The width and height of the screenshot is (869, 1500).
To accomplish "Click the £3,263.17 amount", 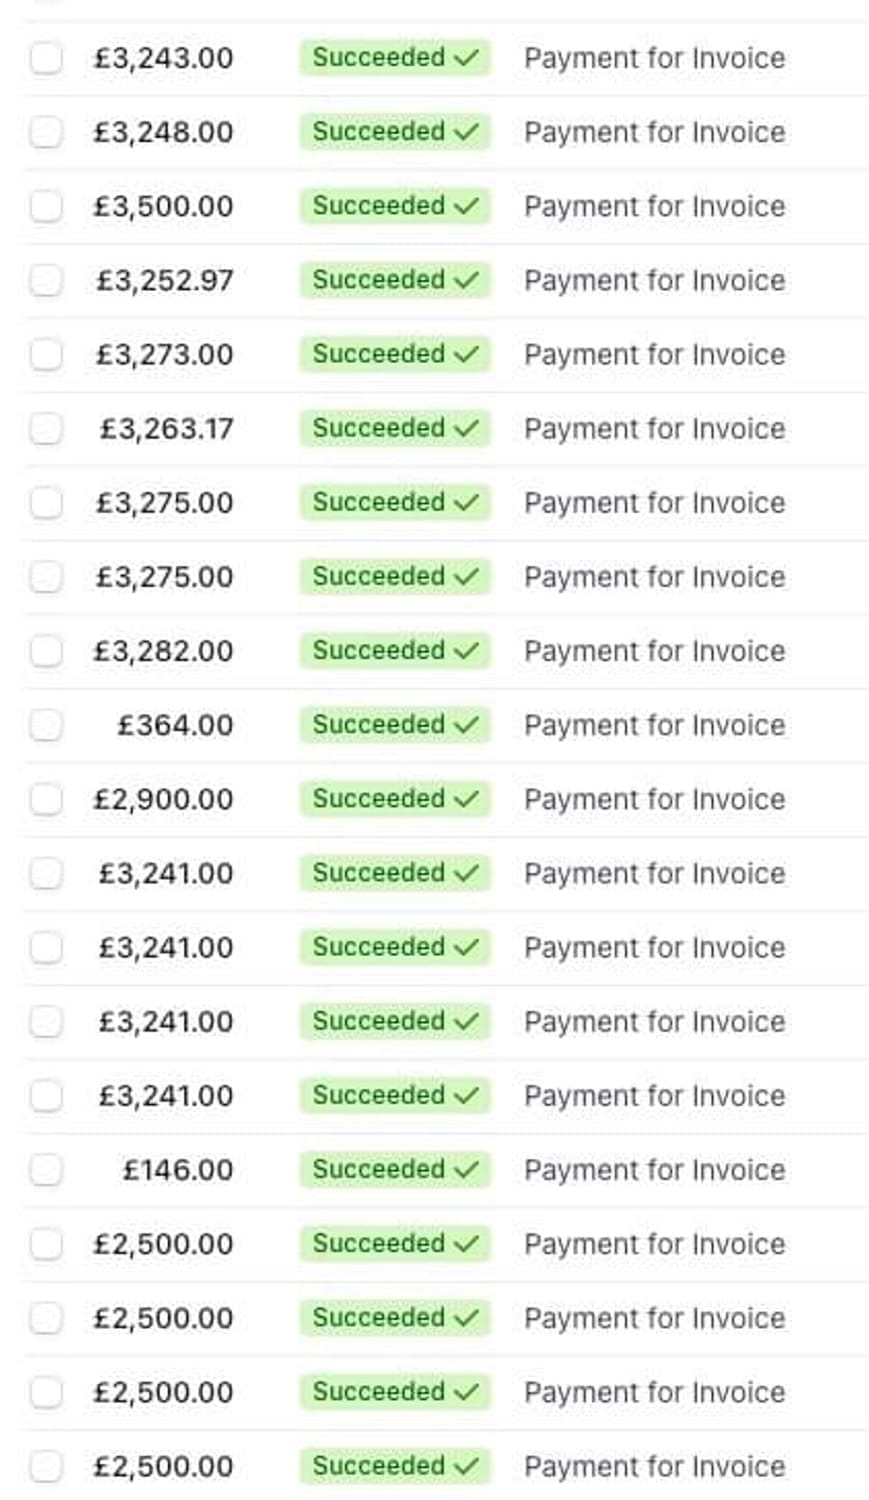I will 166,428.
